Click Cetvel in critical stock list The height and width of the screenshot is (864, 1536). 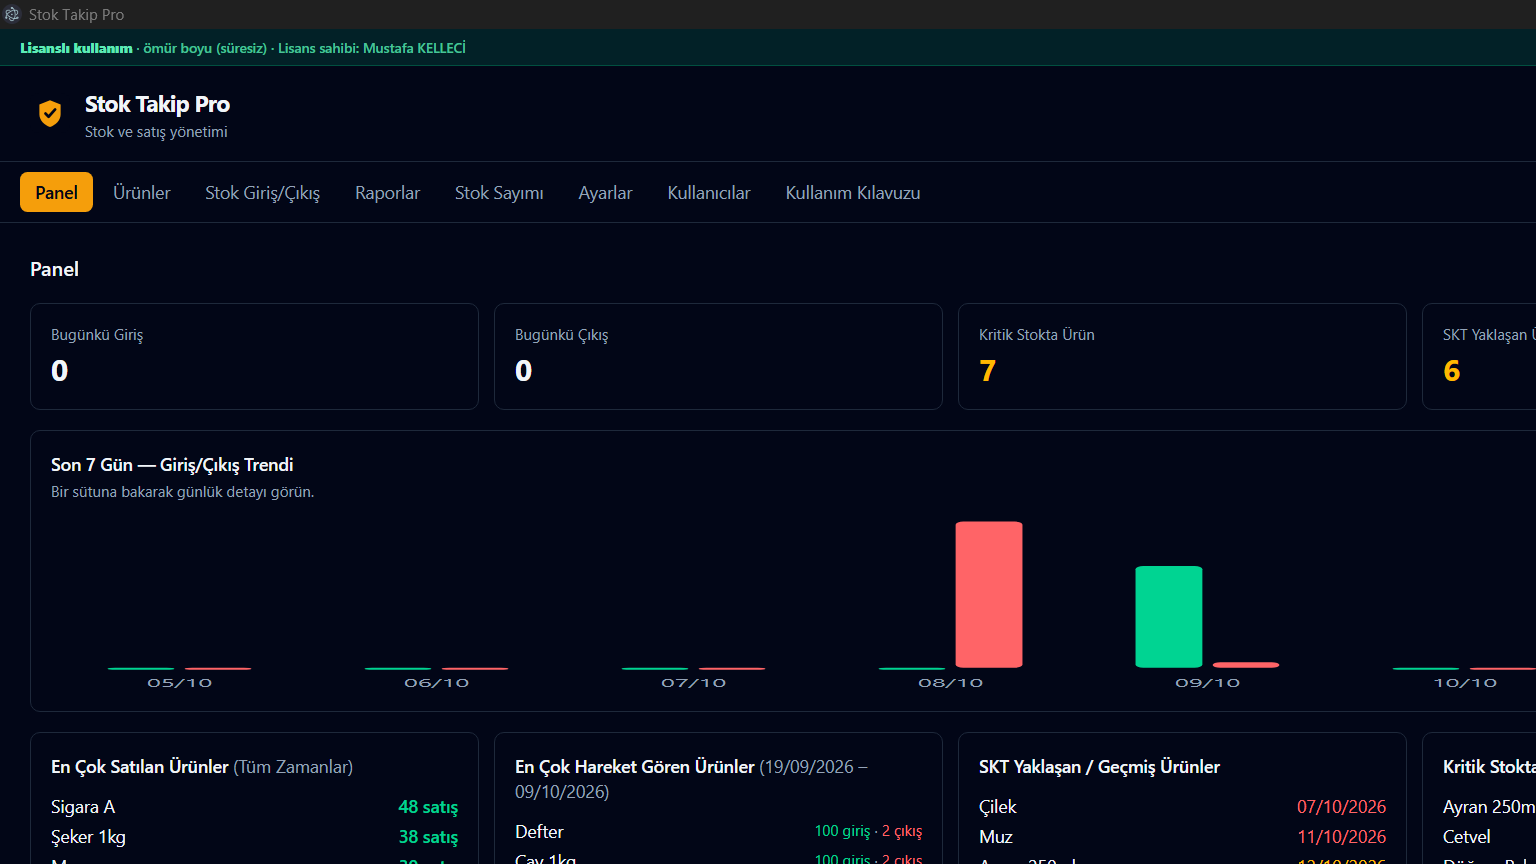(x=1467, y=837)
